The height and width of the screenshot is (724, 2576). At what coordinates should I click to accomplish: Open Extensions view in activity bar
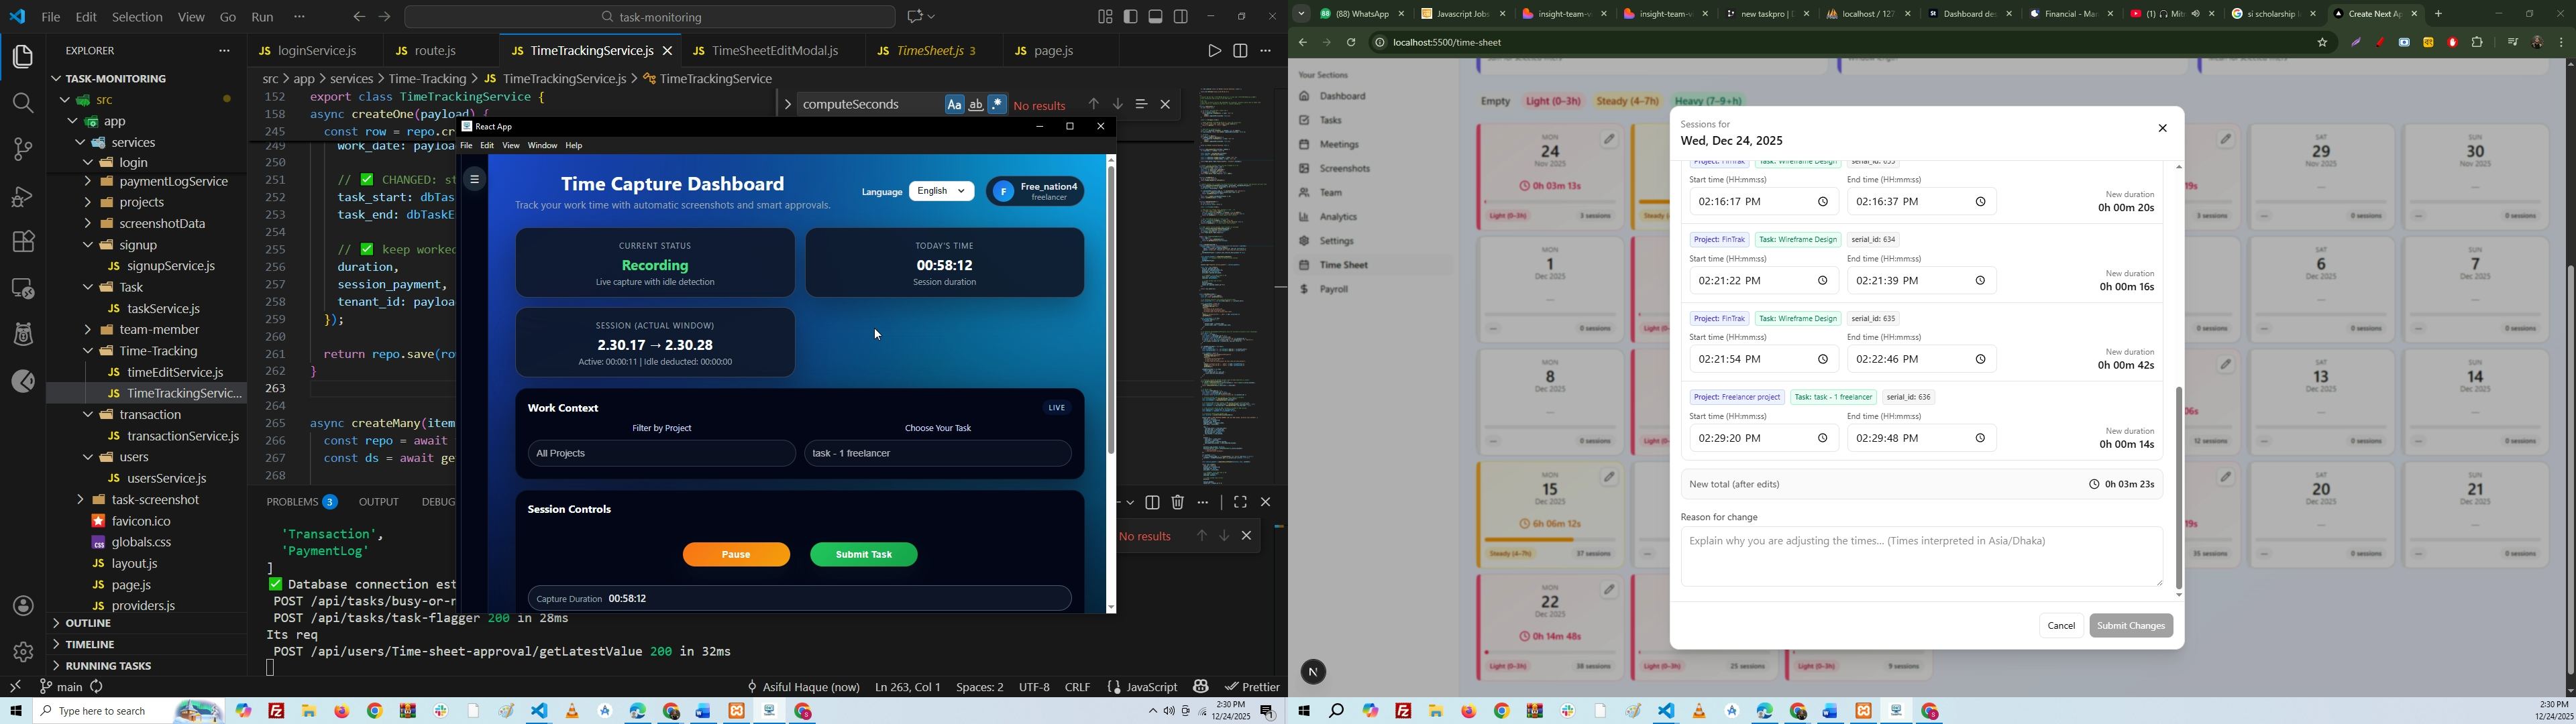[22, 242]
